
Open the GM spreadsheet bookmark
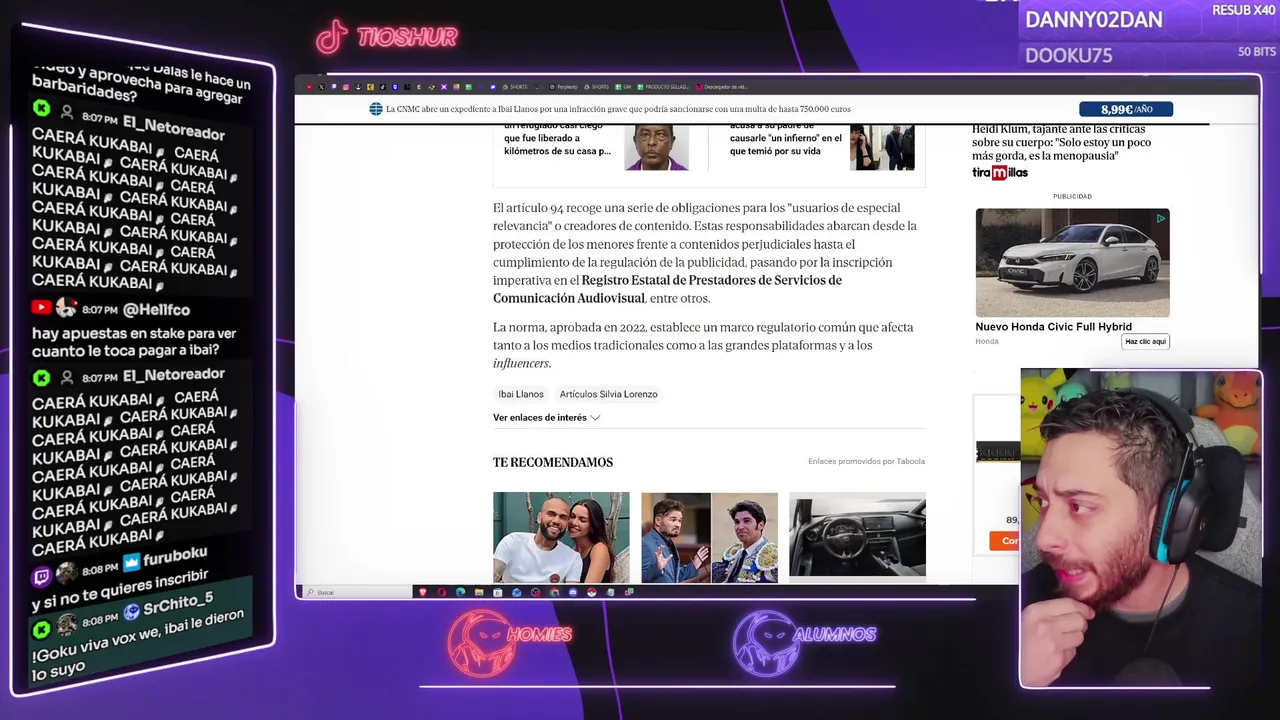pyautogui.click(x=623, y=87)
